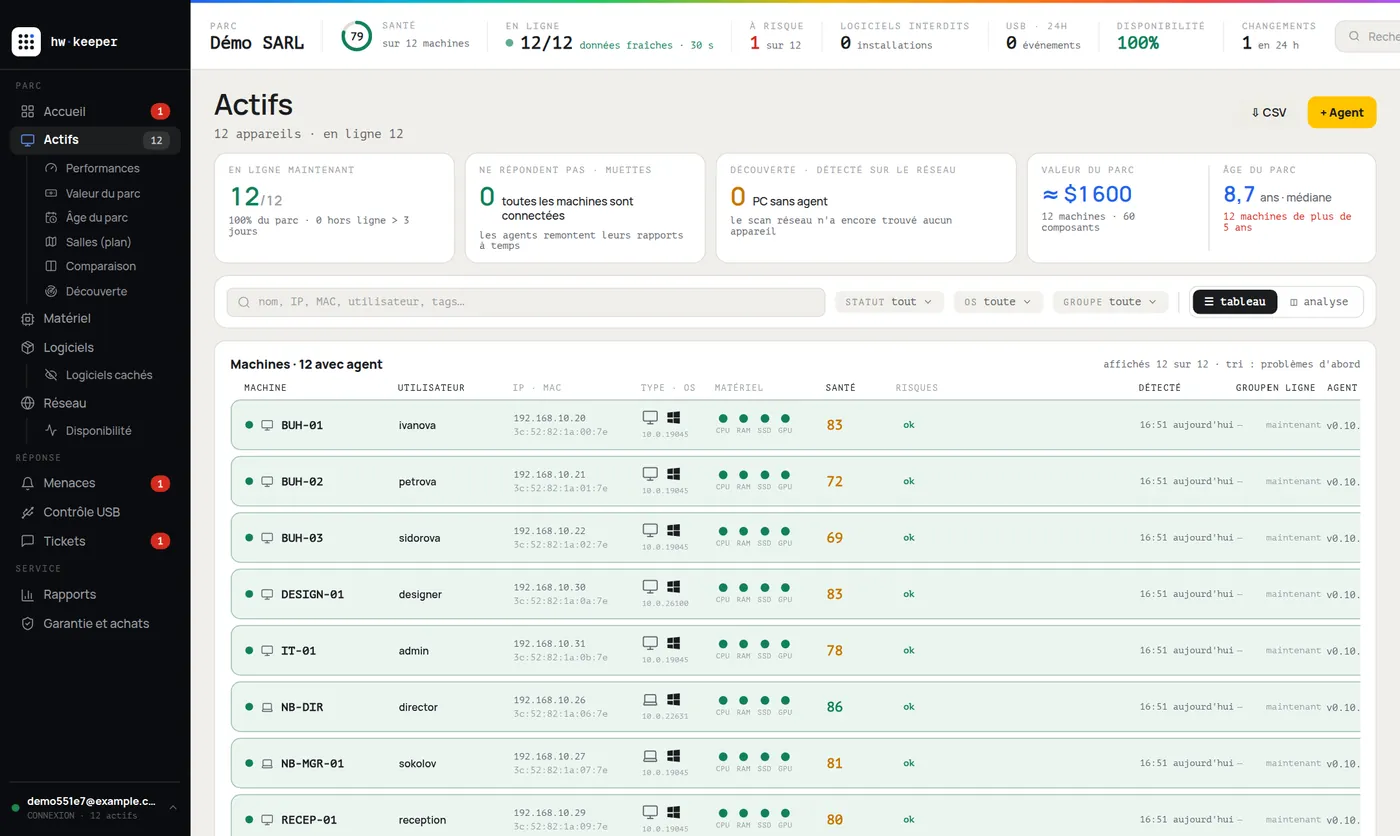This screenshot has width=1400, height=836.
Task: Click the laptop type icon for NB-DIR
Action: (x=650, y=699)
